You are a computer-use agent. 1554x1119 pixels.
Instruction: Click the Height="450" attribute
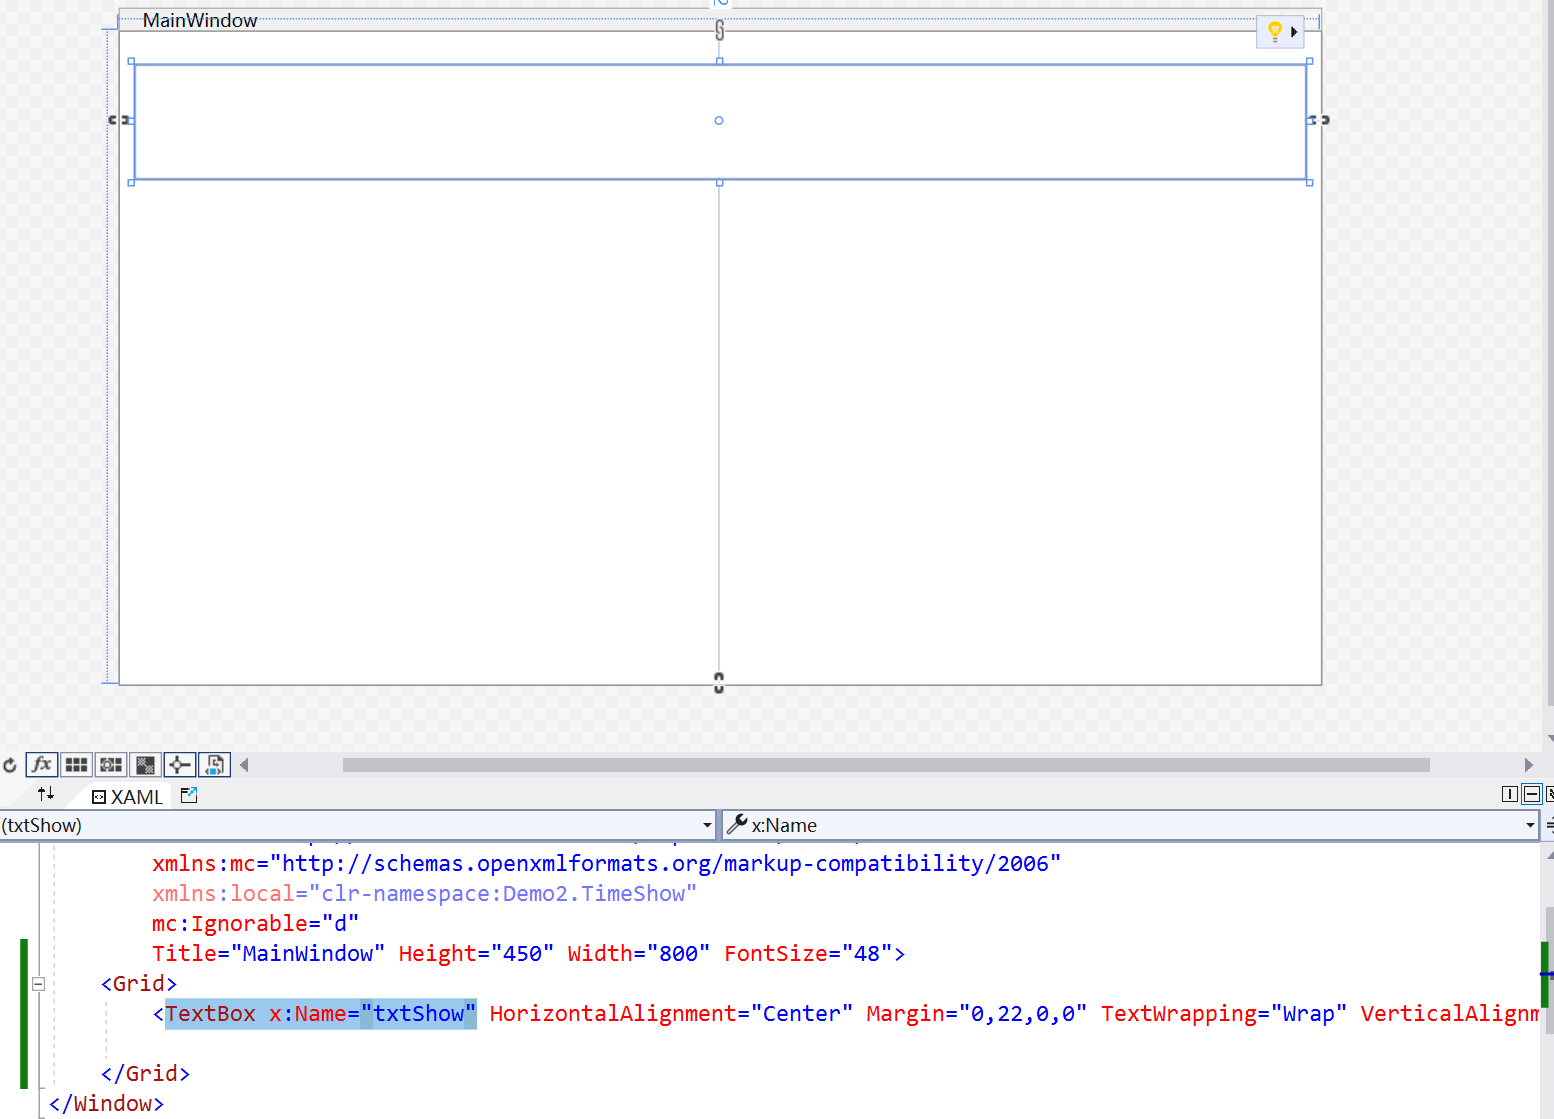476,954
